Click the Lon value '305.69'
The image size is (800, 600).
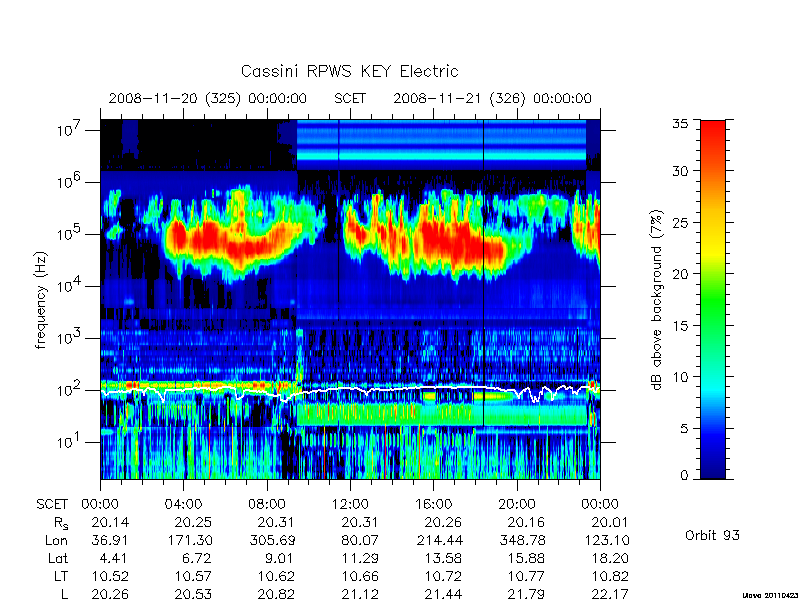pos(271,540)
